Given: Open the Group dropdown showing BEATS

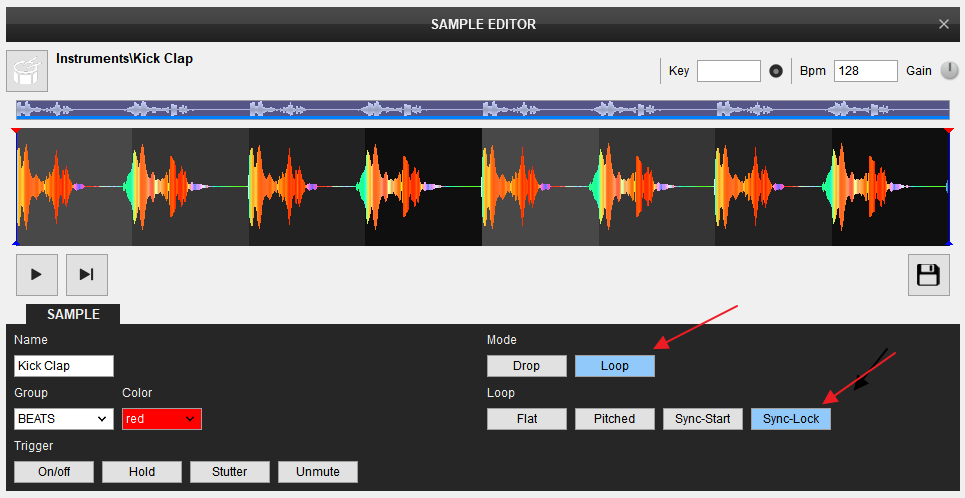Looking at the screenshot, I should 63,419.
